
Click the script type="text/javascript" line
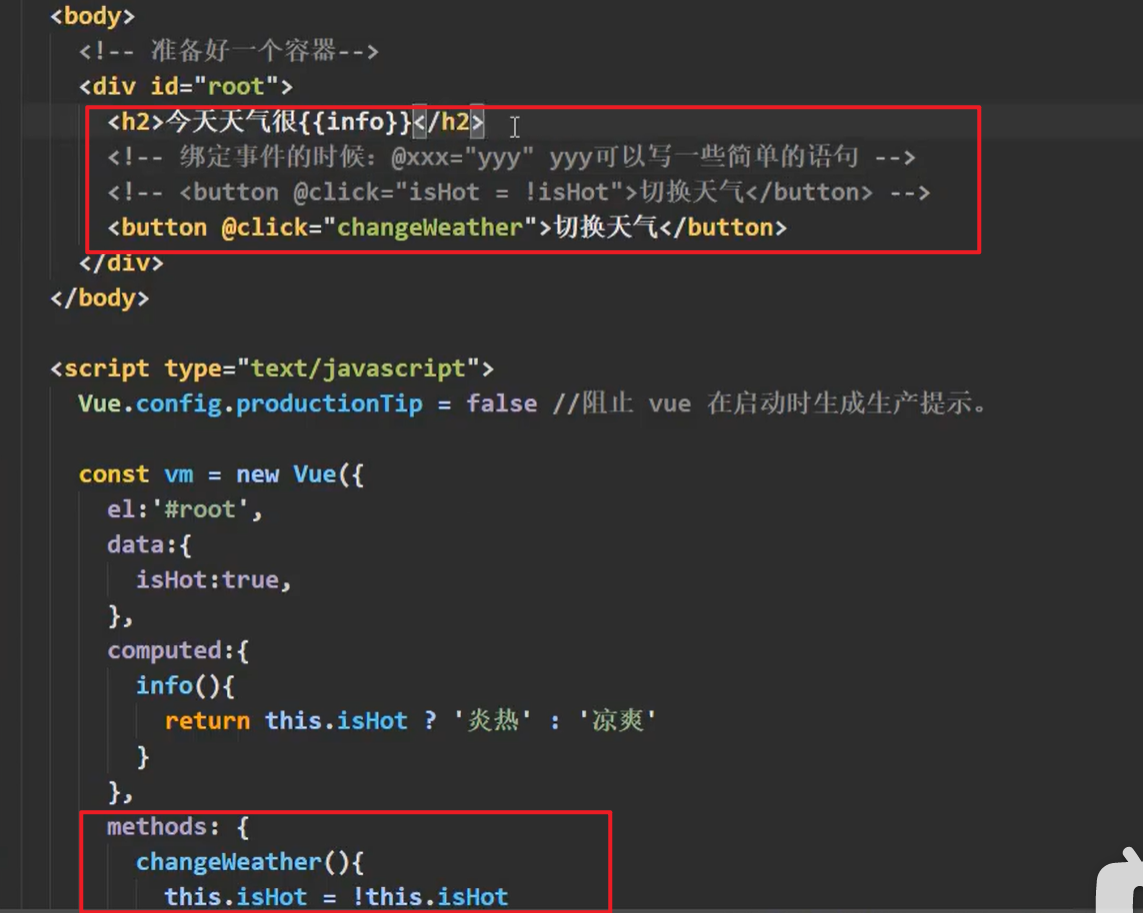pos(272,368)
